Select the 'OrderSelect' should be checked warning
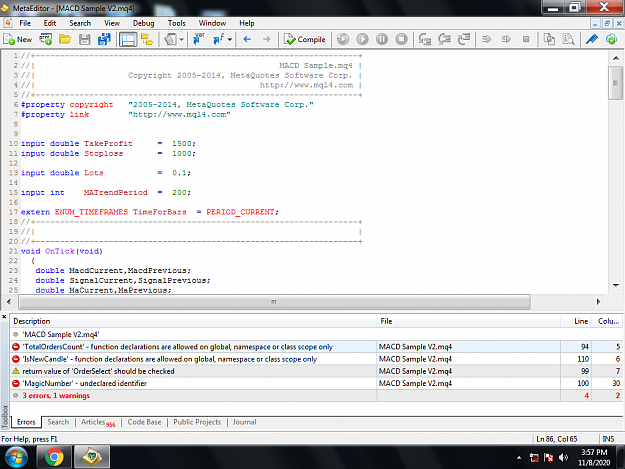 pyautogui.click(x=316, y=371)
